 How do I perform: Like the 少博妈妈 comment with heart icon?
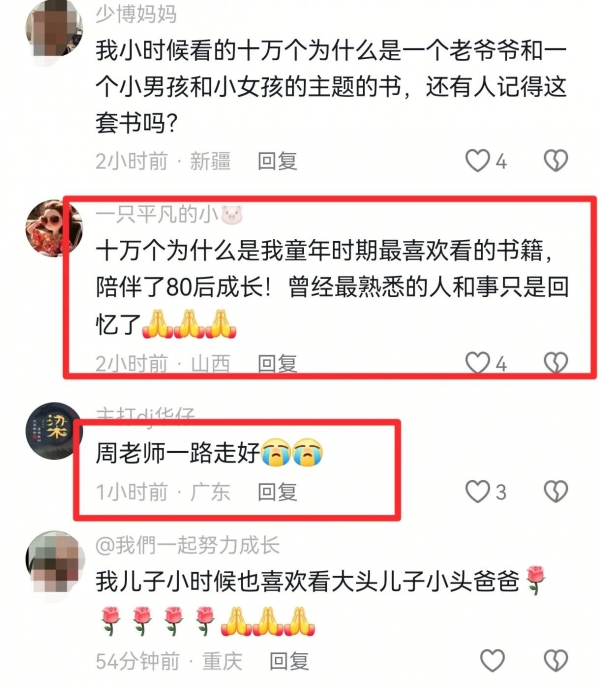477,160
